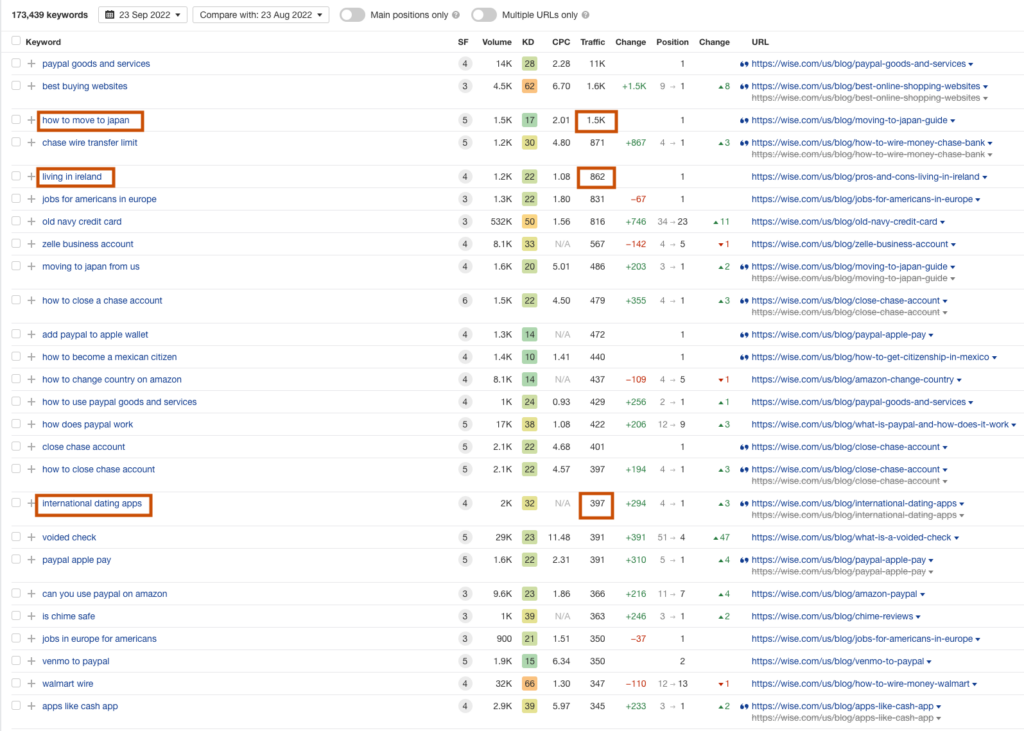Click the KD badge 66 for 'walmart wire'

[x=529, y=684]
